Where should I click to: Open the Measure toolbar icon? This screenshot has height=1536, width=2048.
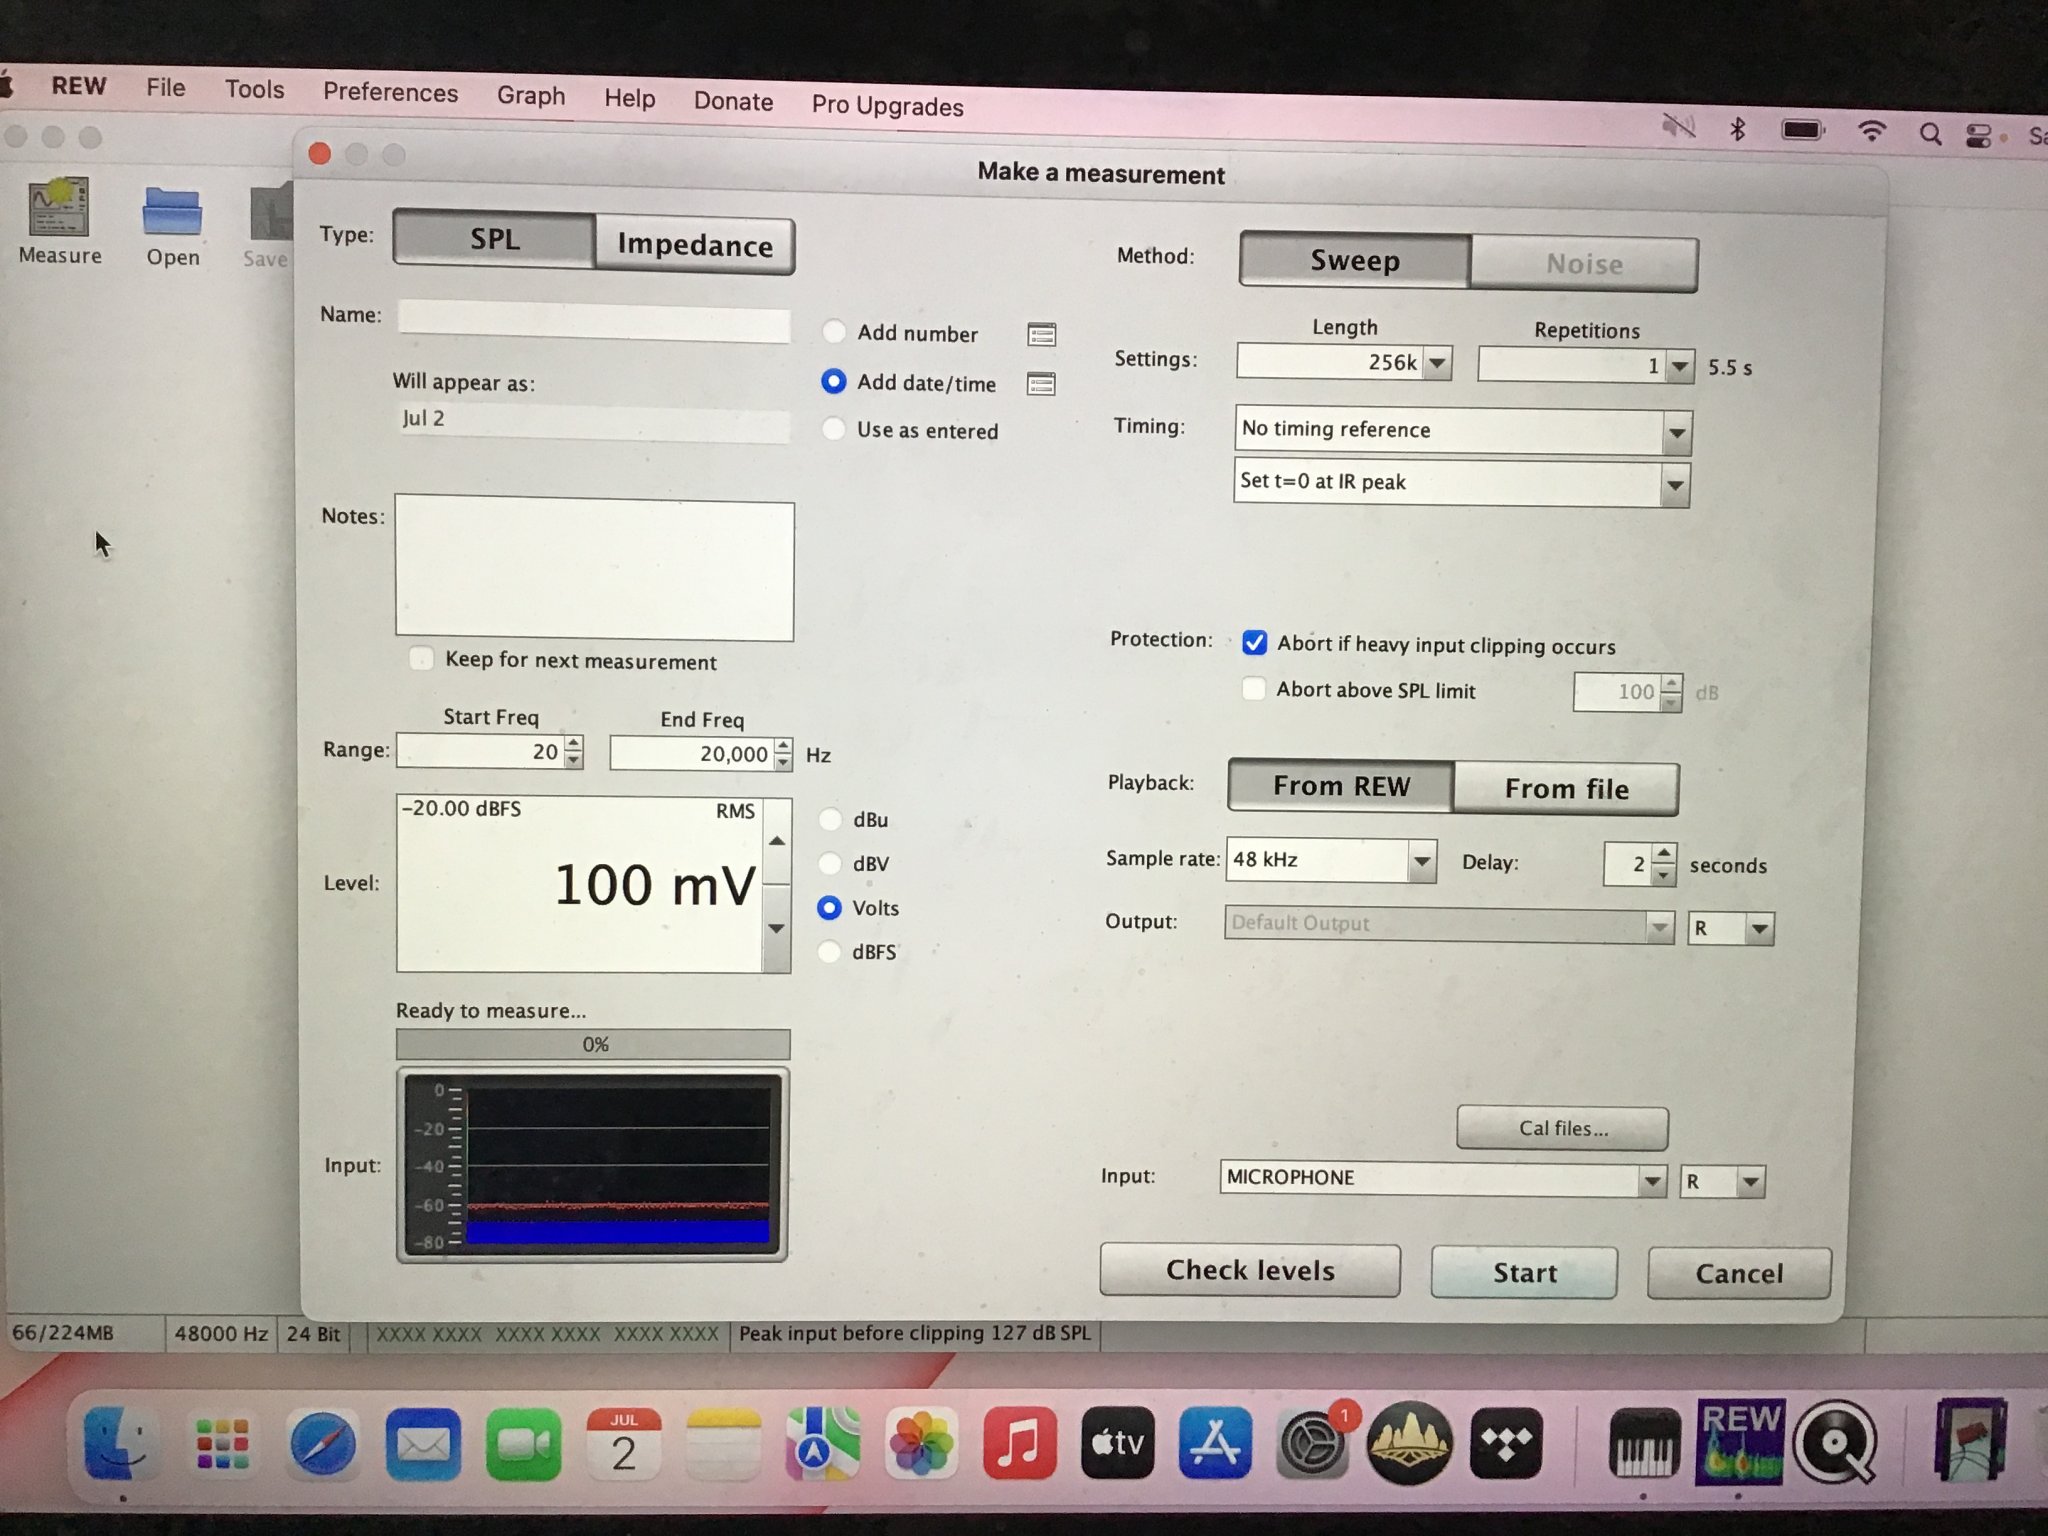[x=59, y=222]
